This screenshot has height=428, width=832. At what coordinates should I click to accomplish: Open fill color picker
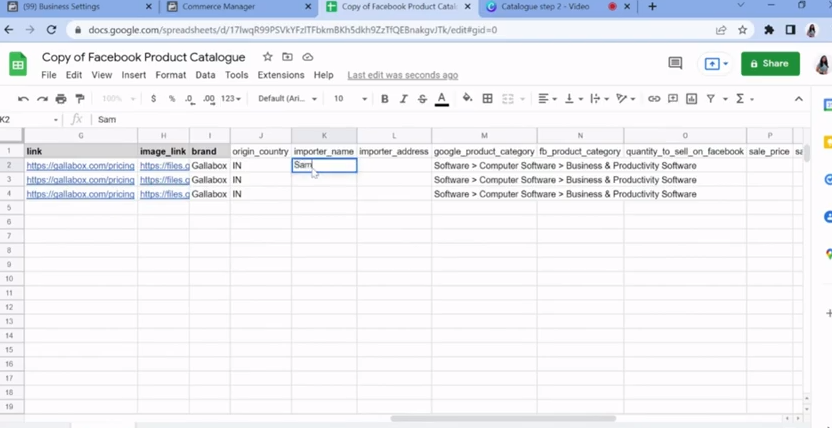(467, 99)
